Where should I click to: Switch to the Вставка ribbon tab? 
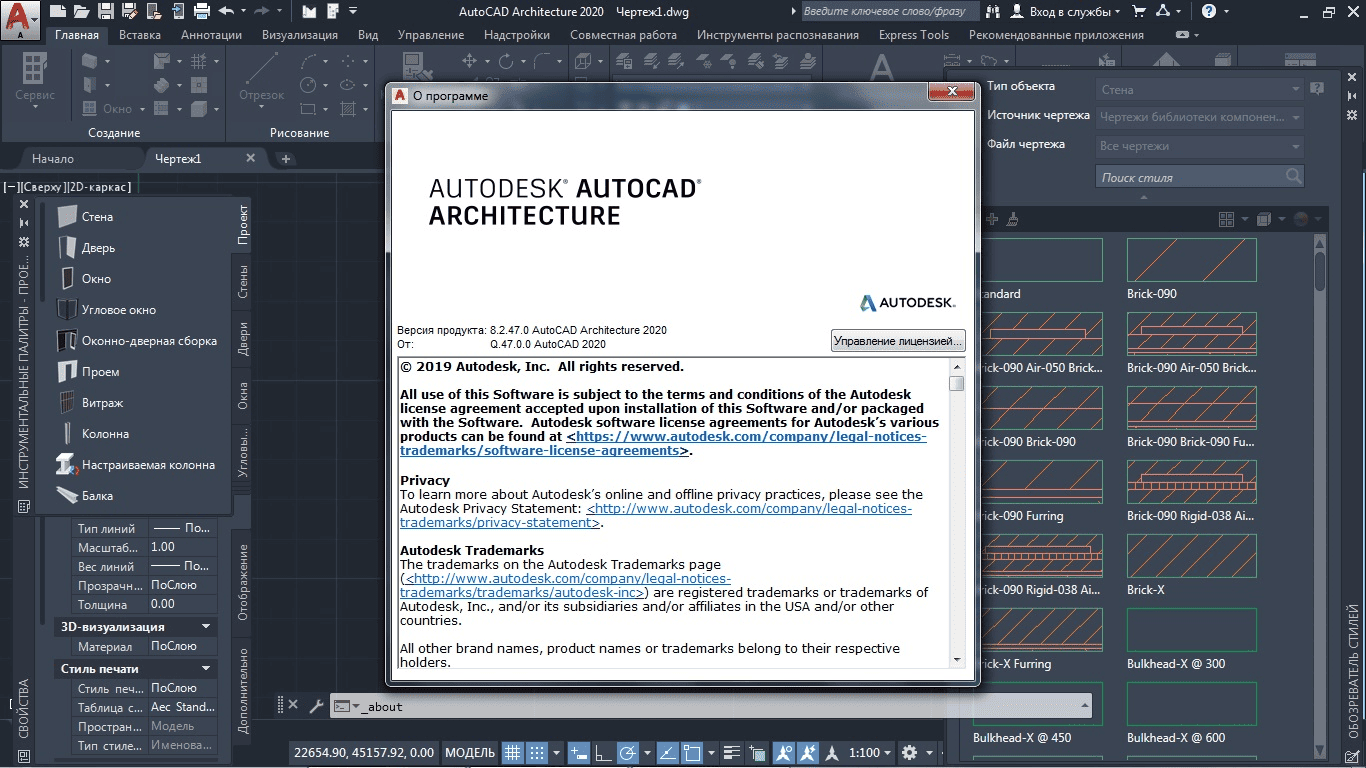140,34
